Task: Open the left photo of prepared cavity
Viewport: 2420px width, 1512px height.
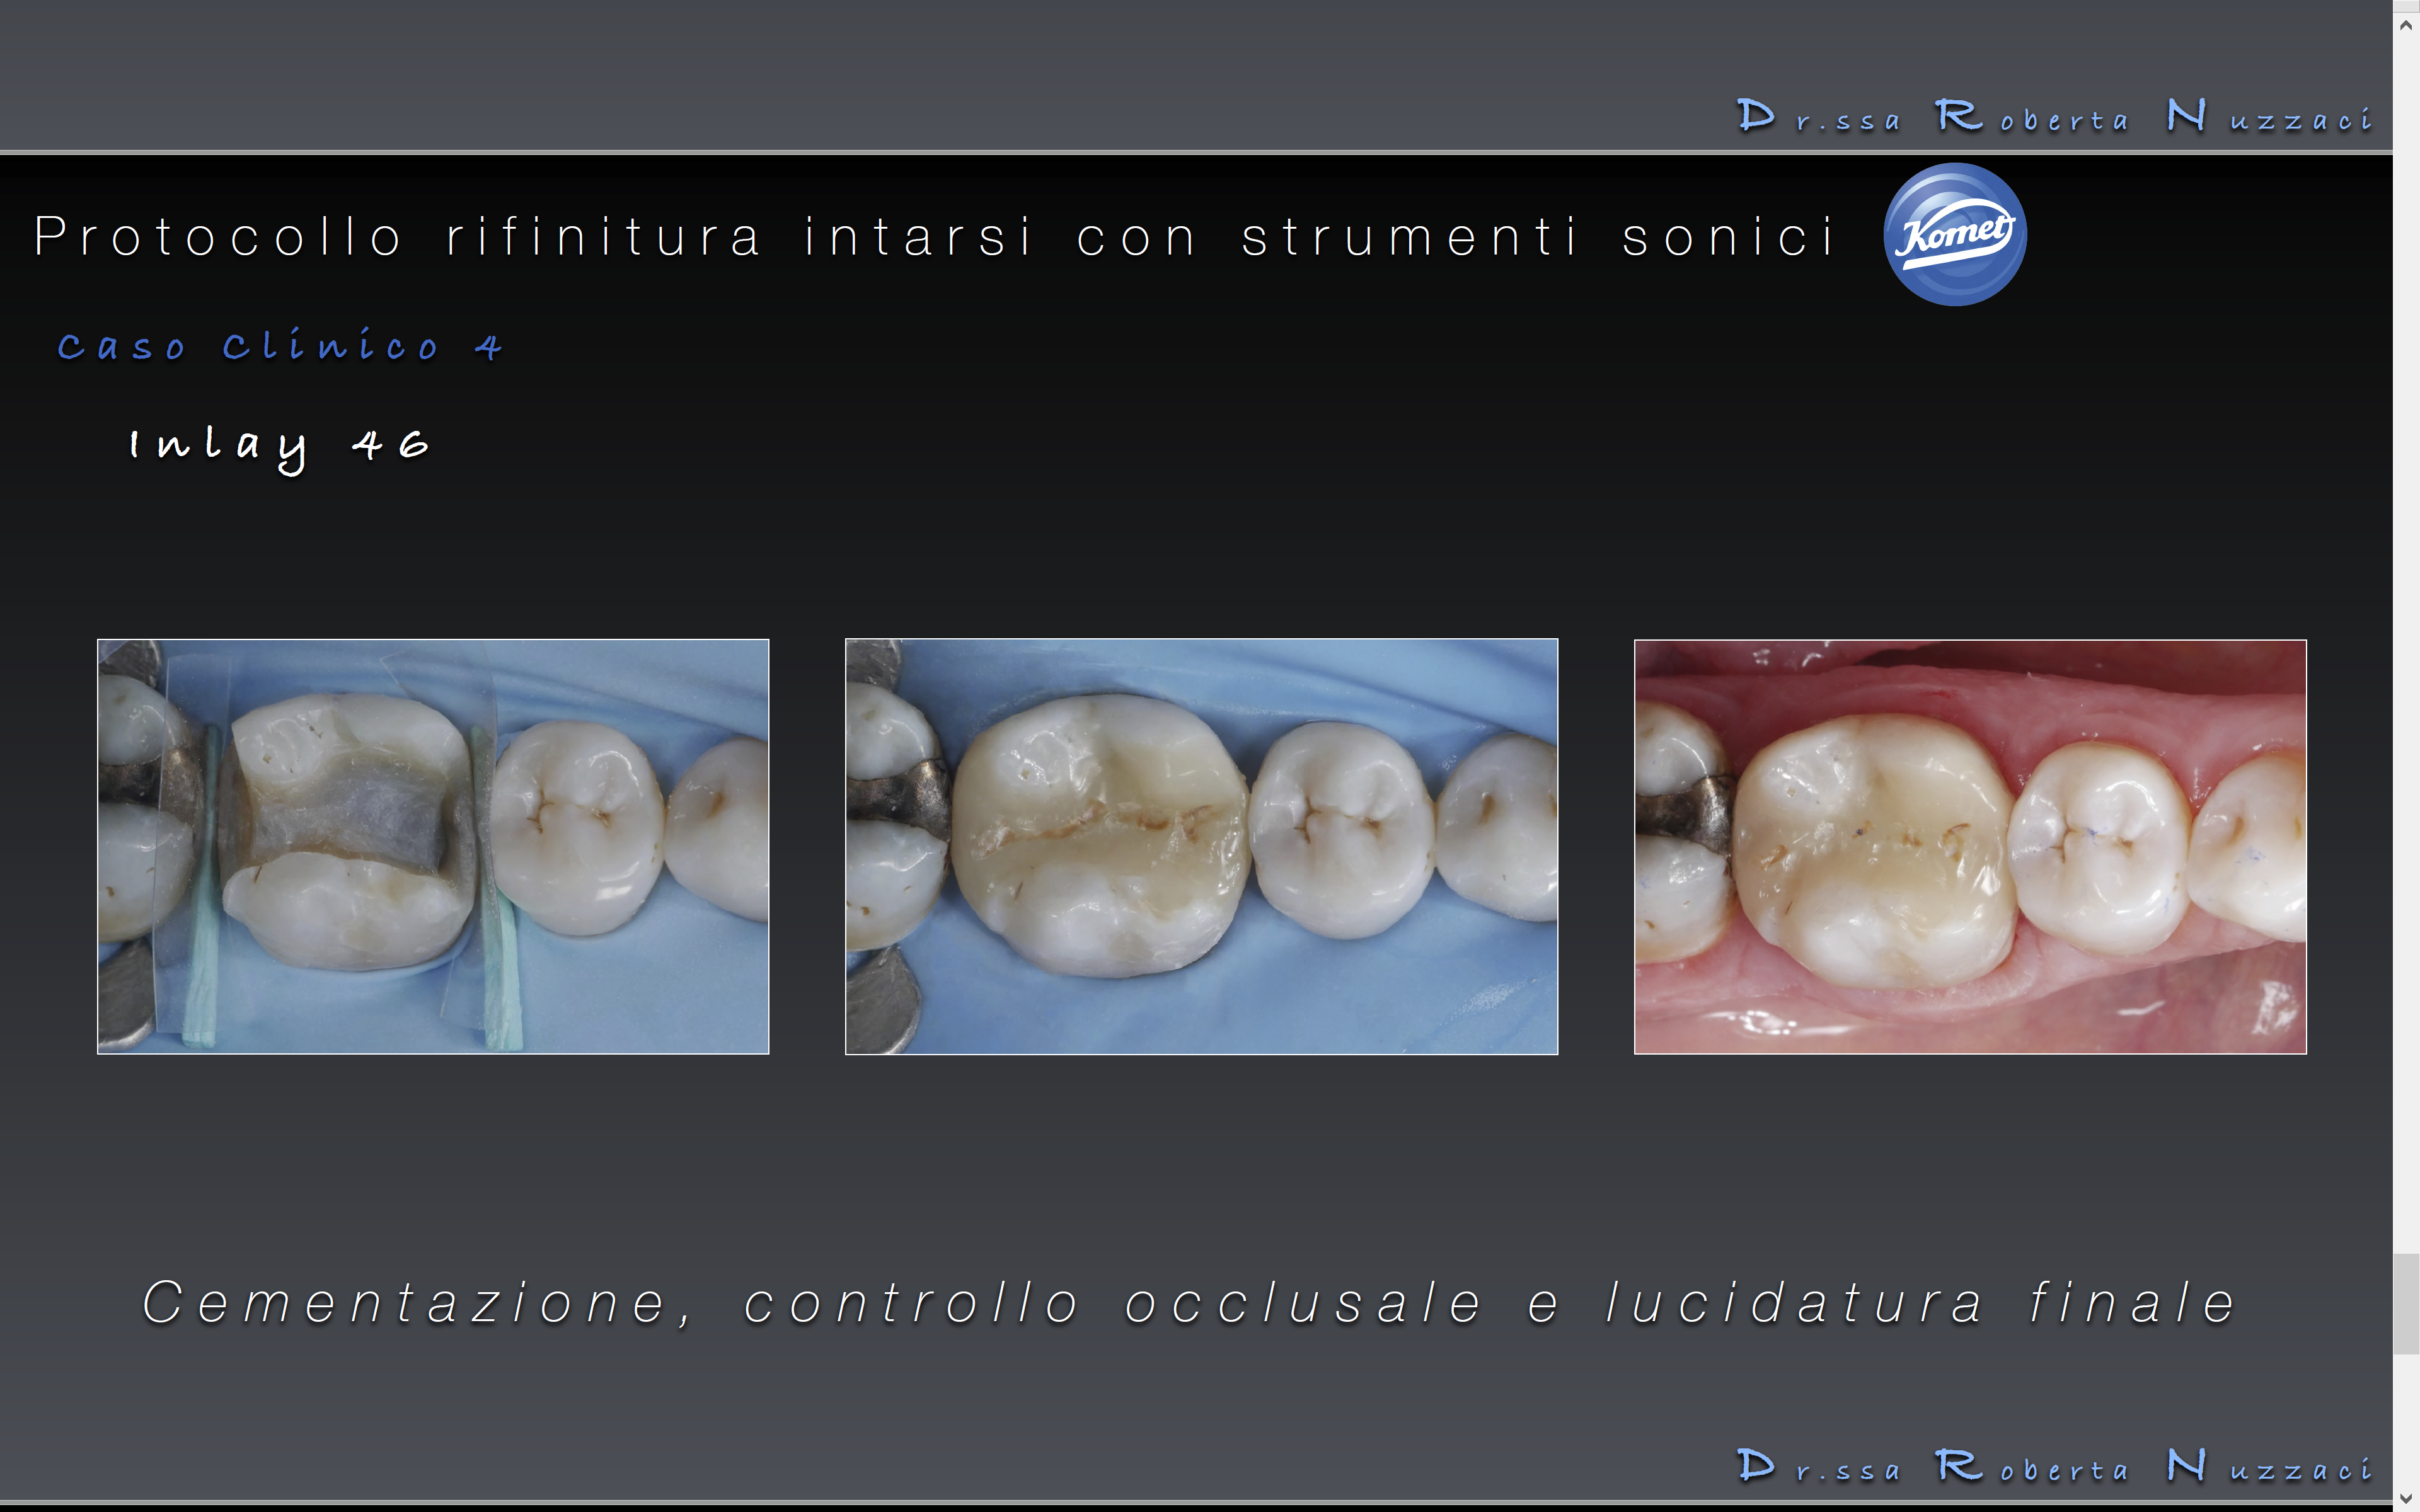Action: (x=433, y=846)
